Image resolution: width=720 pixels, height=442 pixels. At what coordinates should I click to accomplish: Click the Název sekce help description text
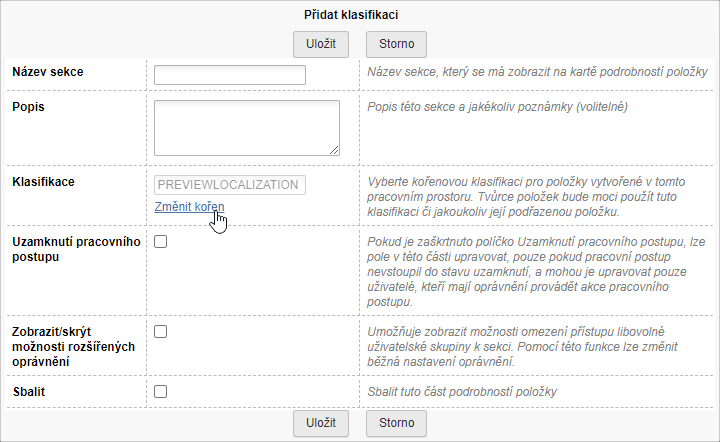(537, 73)
